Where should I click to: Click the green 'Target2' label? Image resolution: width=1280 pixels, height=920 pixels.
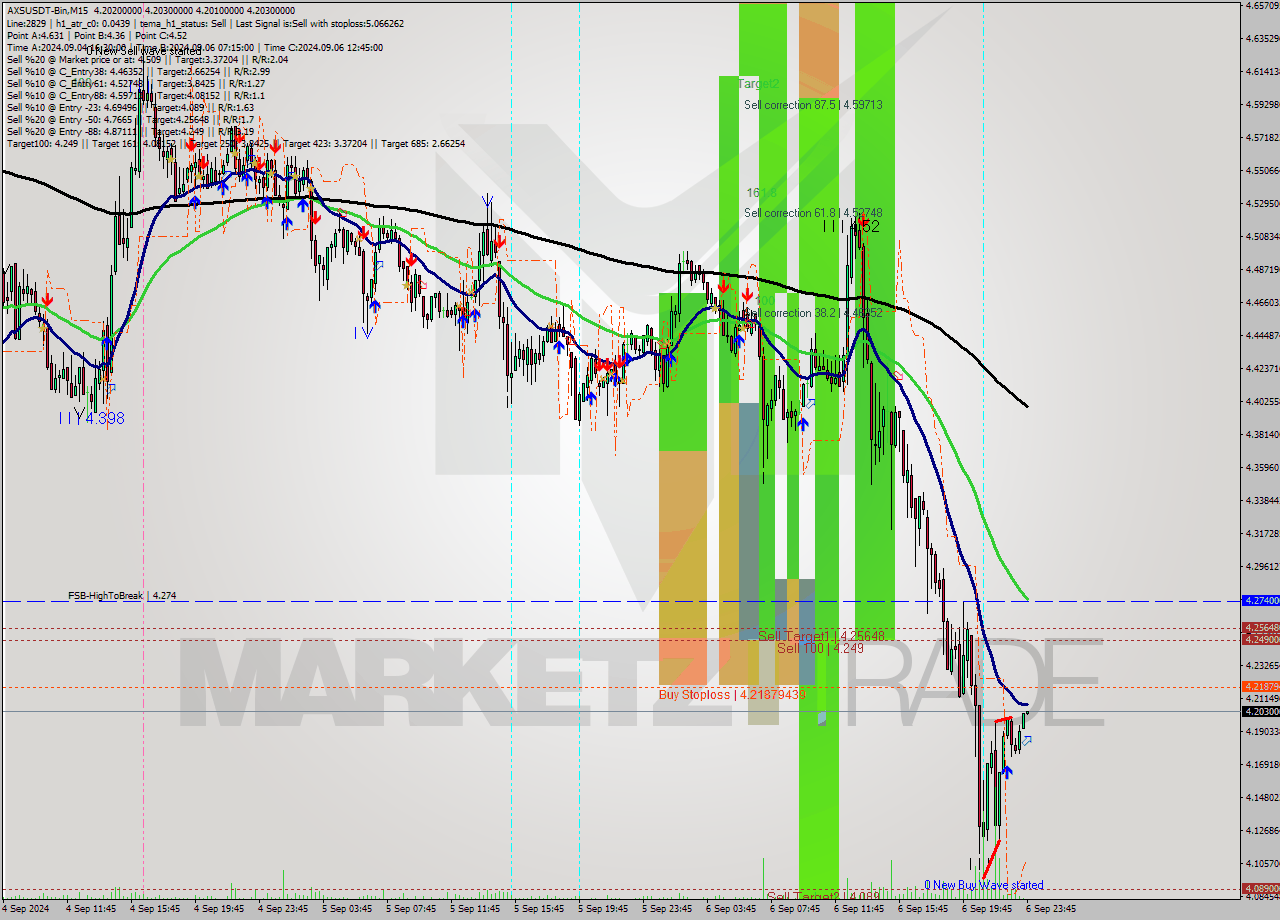(758, 84)
